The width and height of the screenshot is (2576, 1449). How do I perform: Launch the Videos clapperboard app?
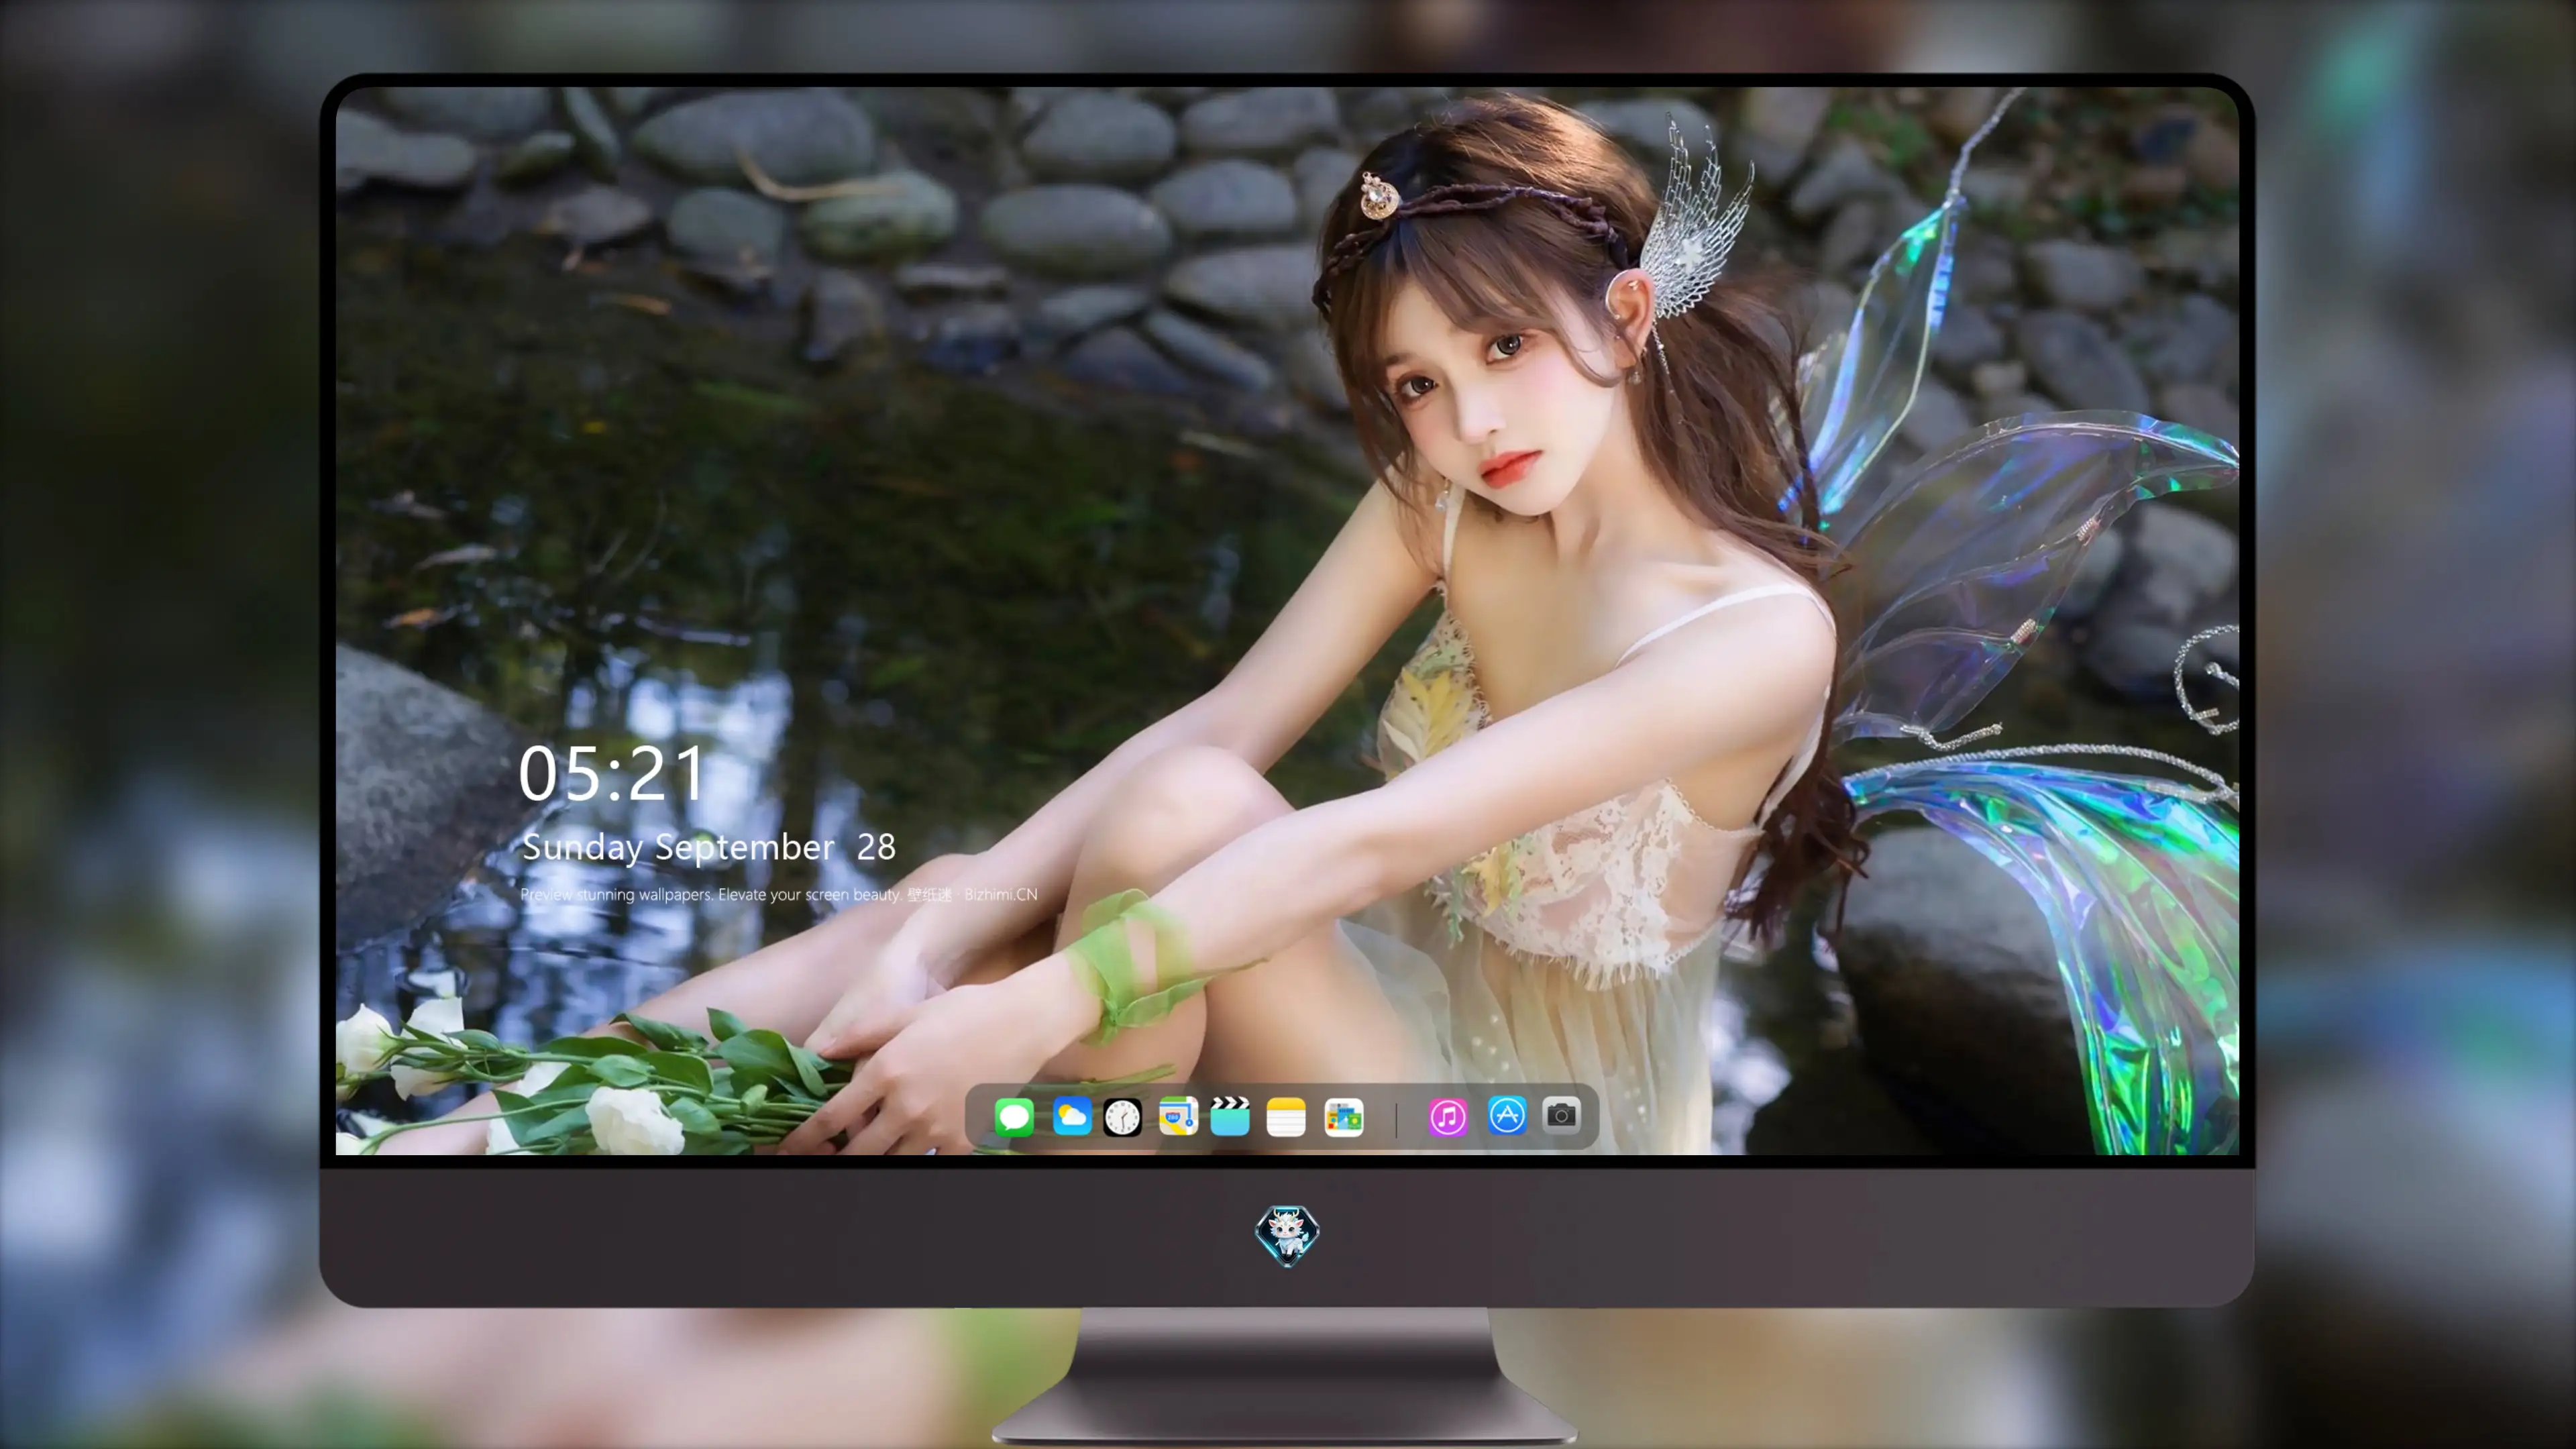[1230, 1116]
